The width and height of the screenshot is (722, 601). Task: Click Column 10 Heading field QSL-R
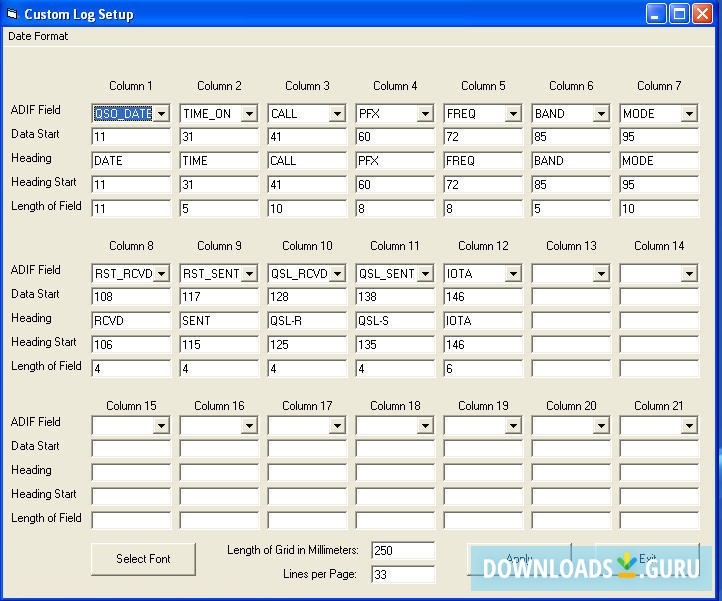click(x=307, y=321)
